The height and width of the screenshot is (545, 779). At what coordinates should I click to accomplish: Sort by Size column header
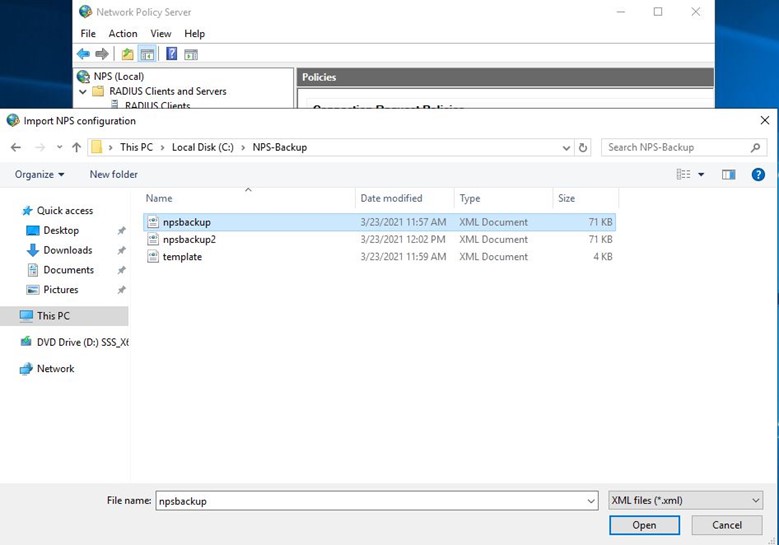(586, 198)
